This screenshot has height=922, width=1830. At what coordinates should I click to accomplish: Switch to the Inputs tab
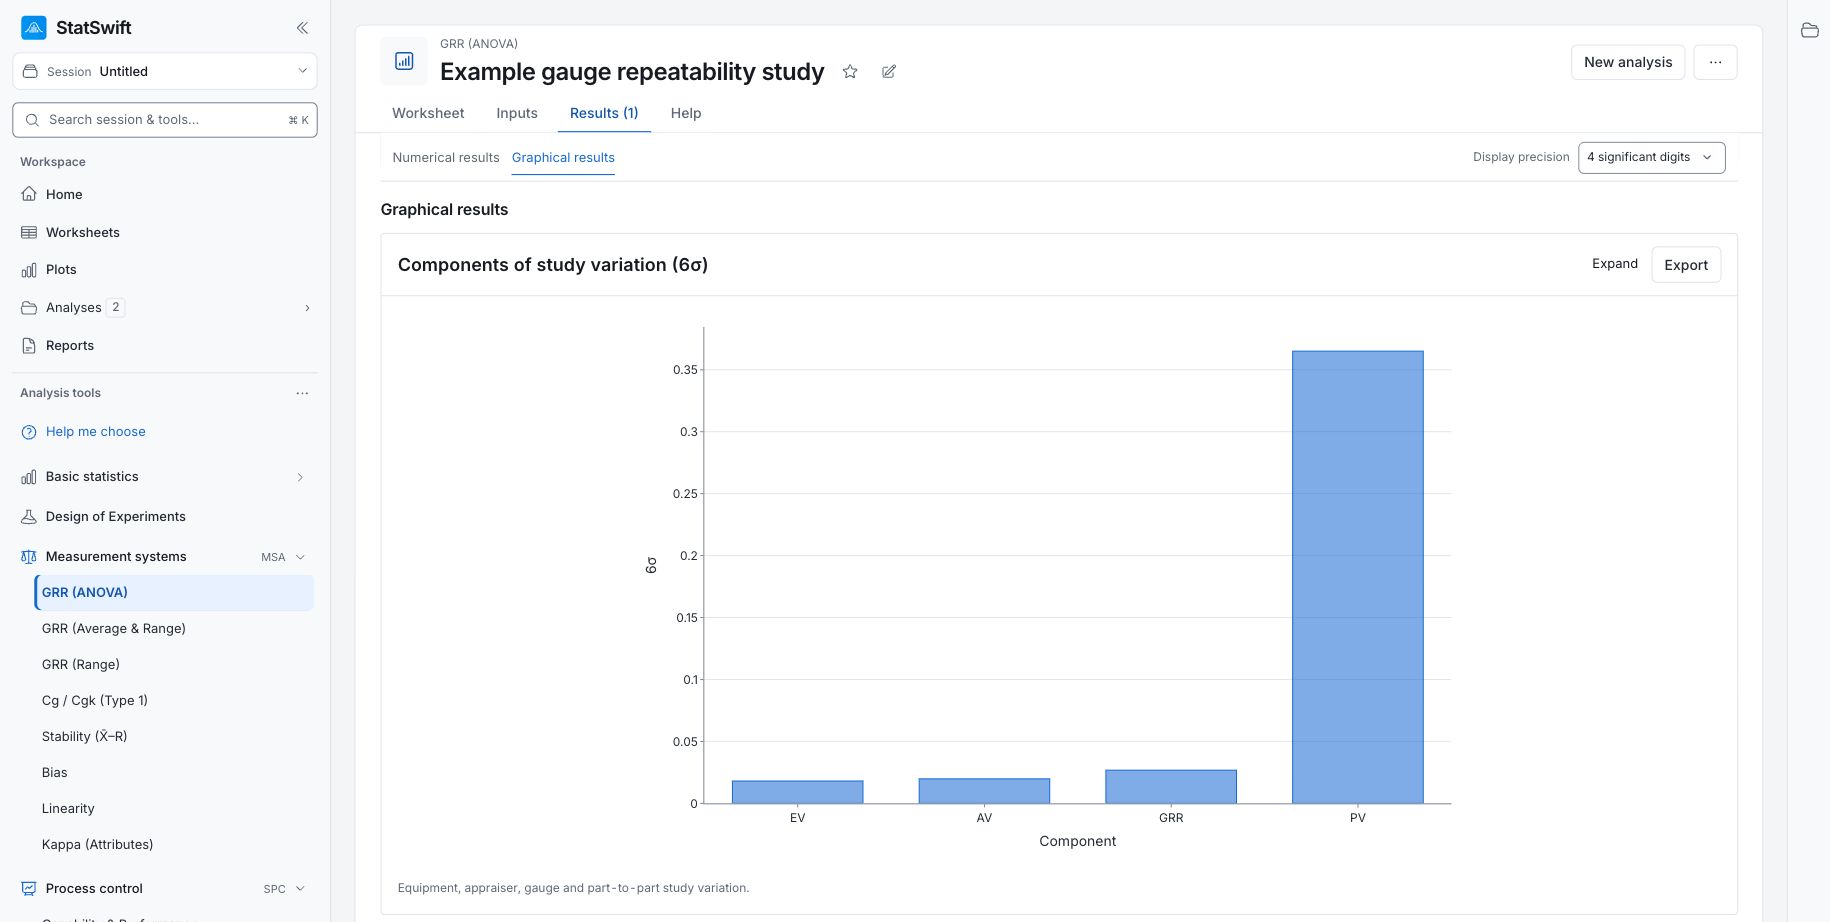pos(517,113)
